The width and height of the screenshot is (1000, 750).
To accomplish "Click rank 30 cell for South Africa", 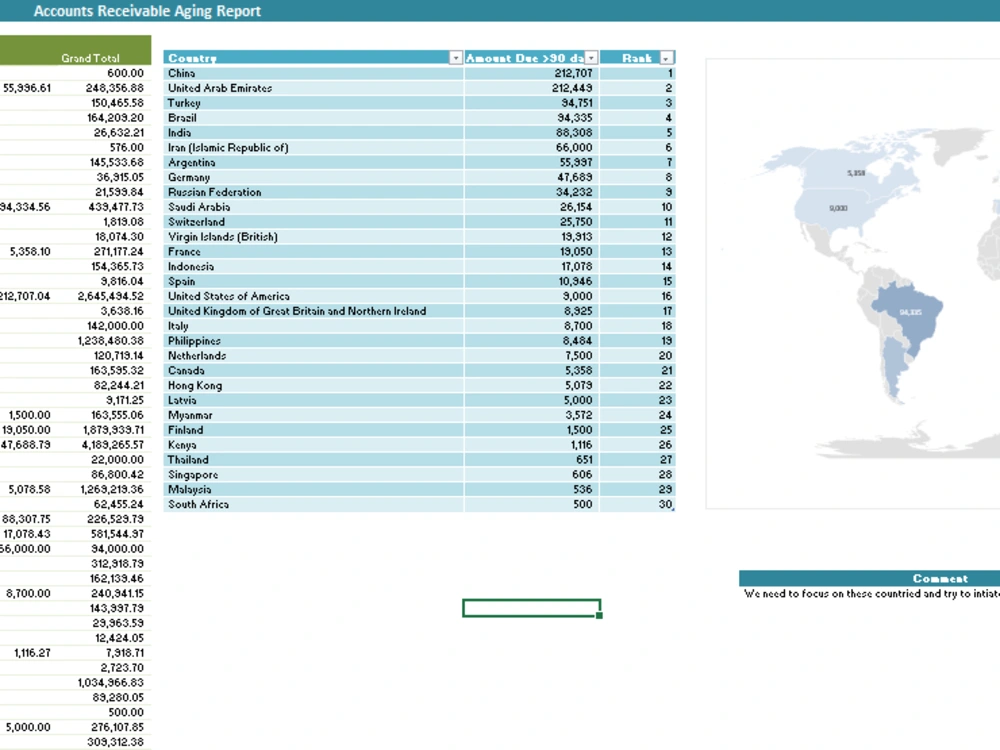I will [637, 504].
